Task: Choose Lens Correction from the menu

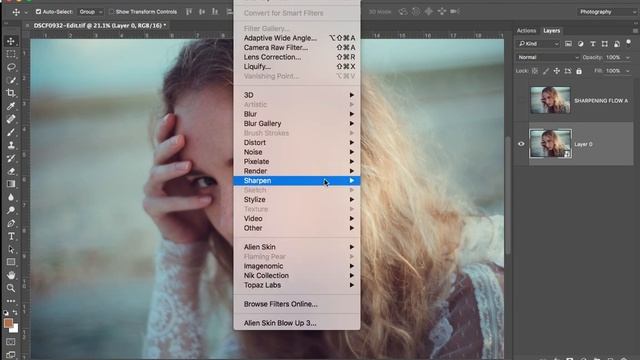Action: 297,57
